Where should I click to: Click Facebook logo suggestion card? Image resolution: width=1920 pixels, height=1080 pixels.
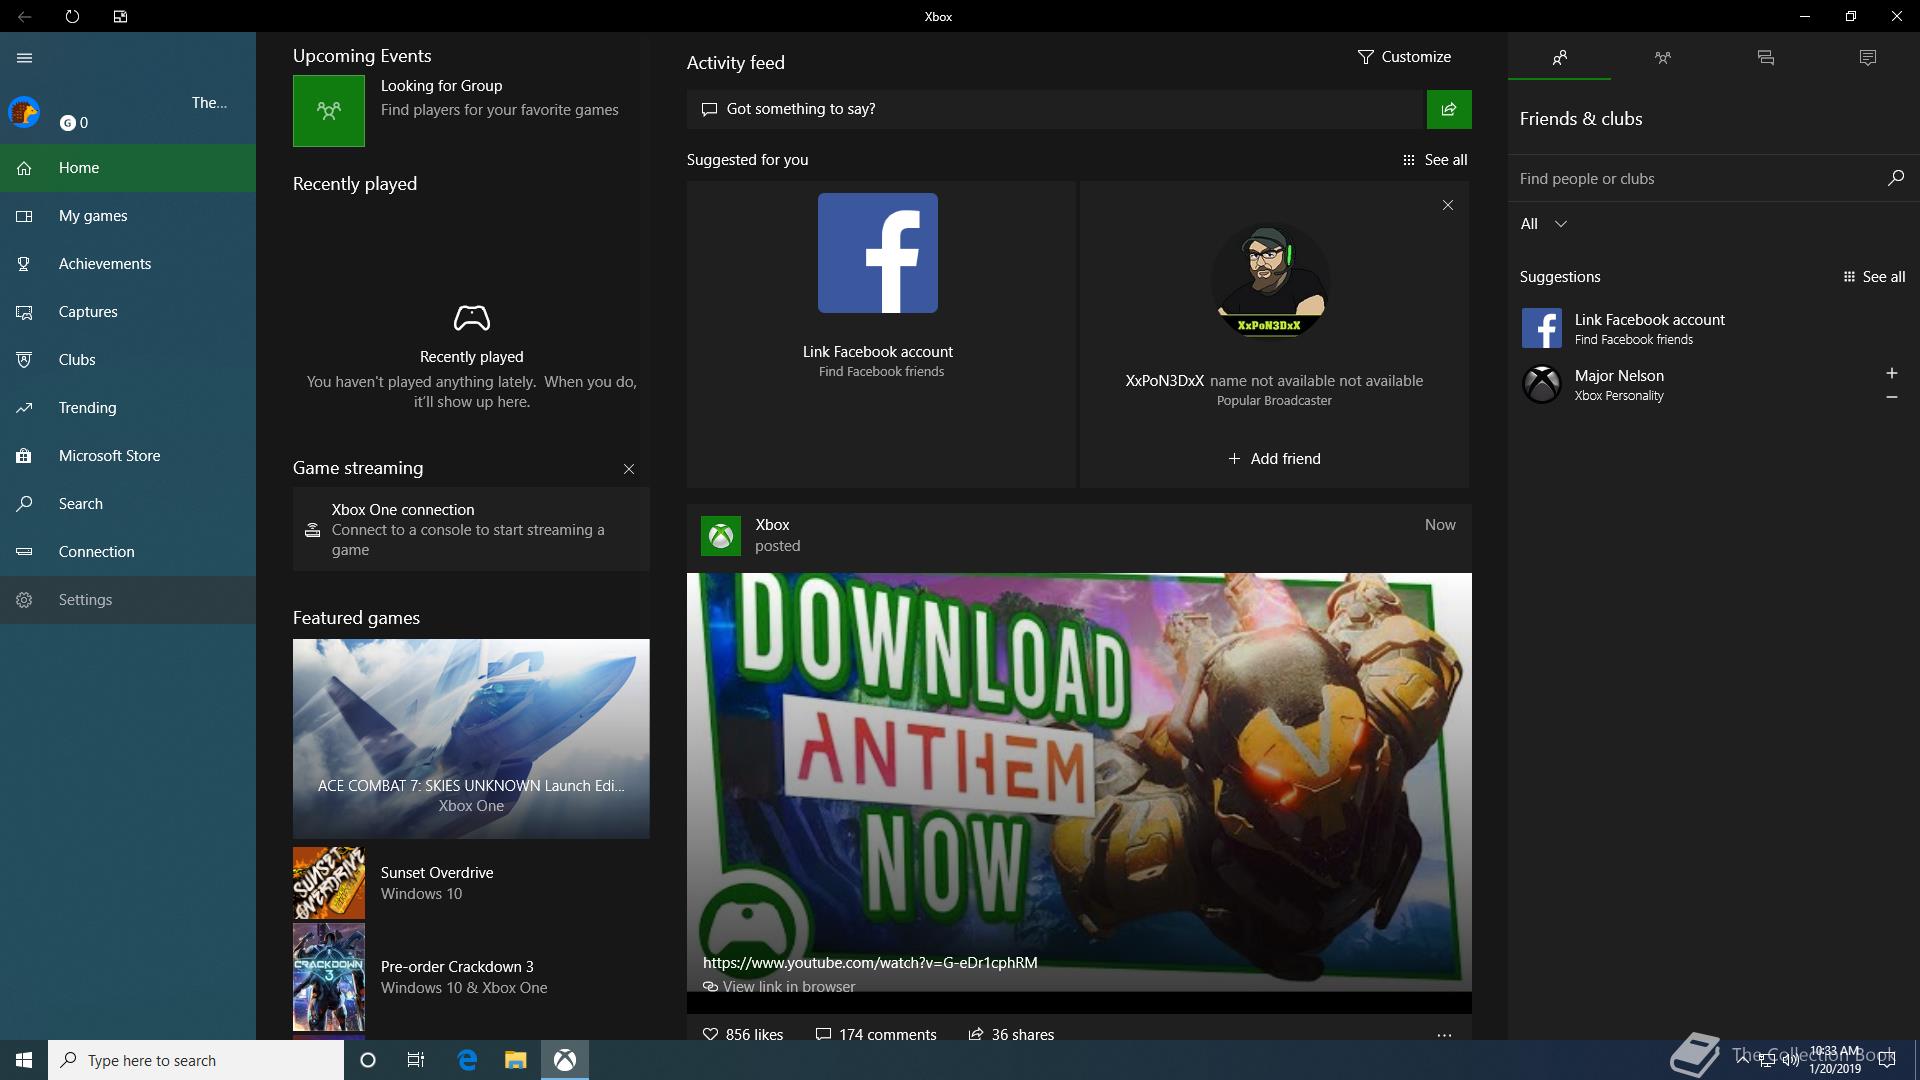pyautogui.click(x=878, y=253)
